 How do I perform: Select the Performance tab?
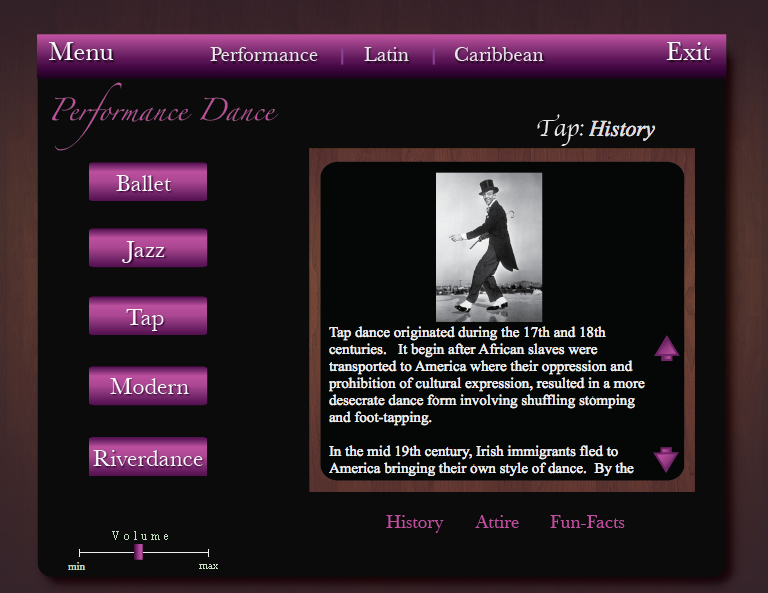coord(264,54)
